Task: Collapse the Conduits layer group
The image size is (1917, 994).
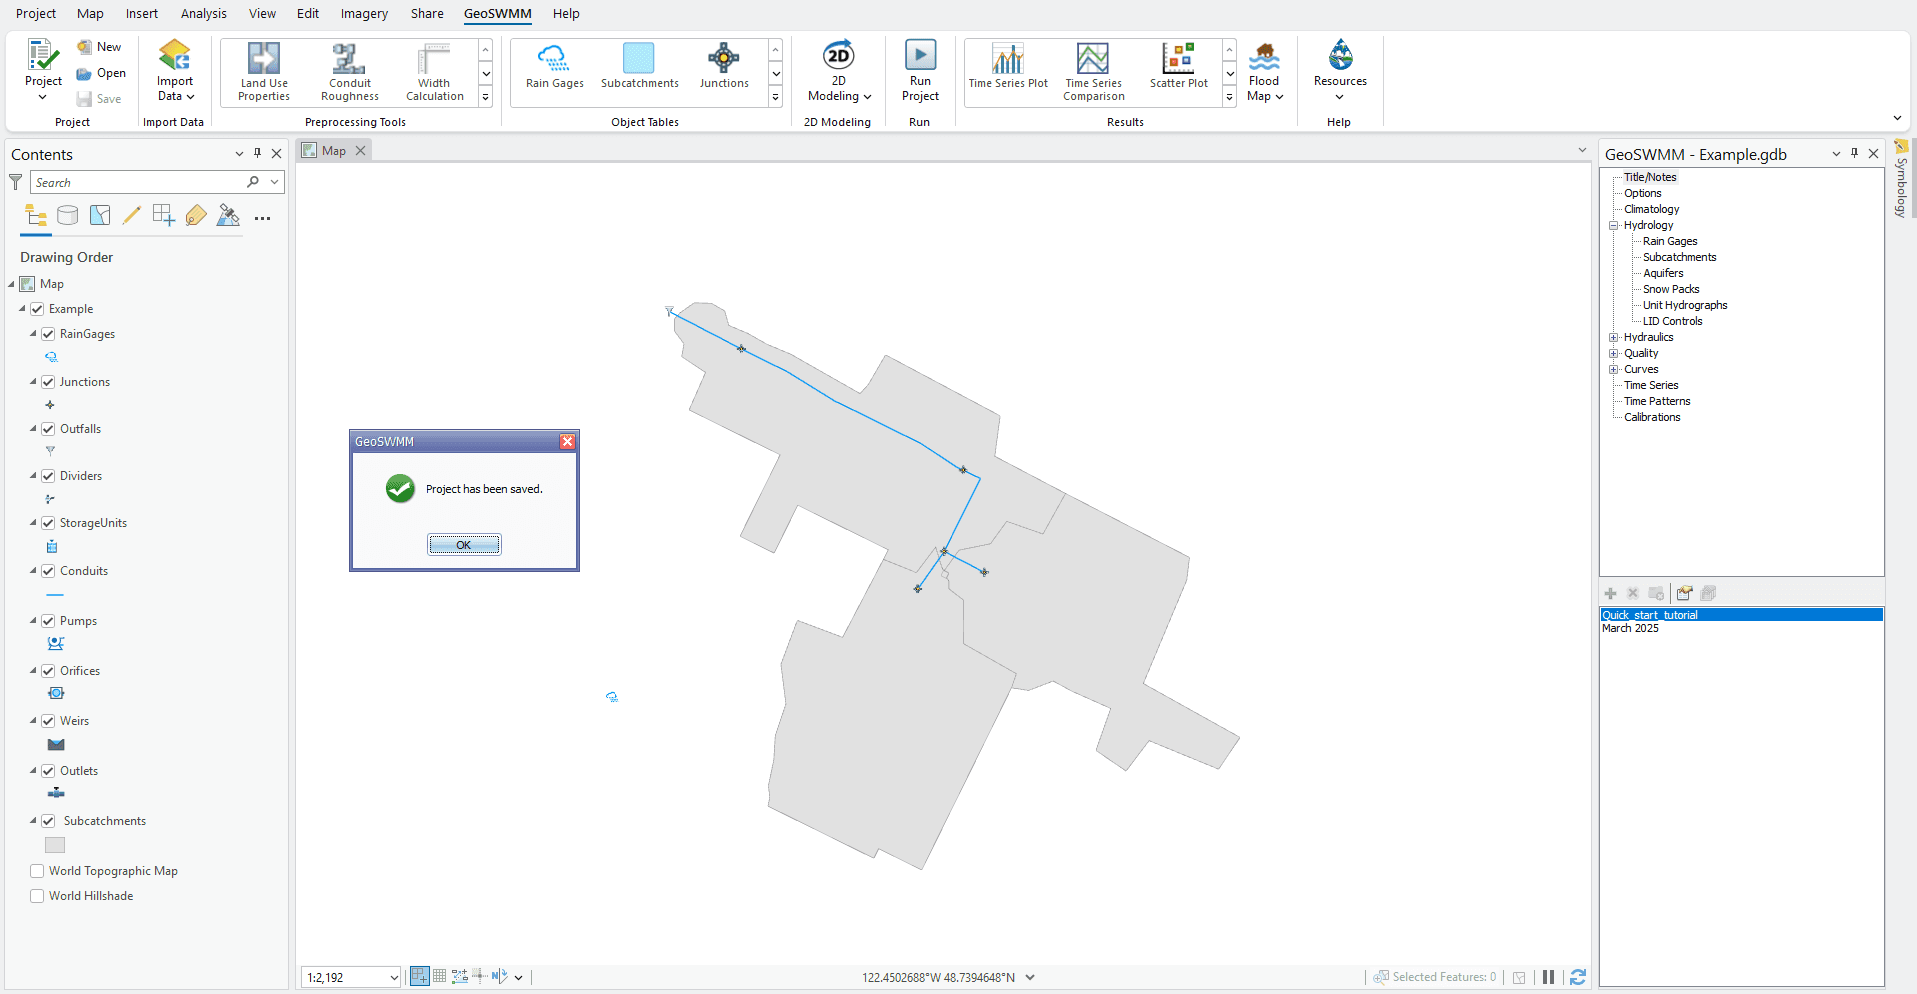Action: click(x=34, y=570)
